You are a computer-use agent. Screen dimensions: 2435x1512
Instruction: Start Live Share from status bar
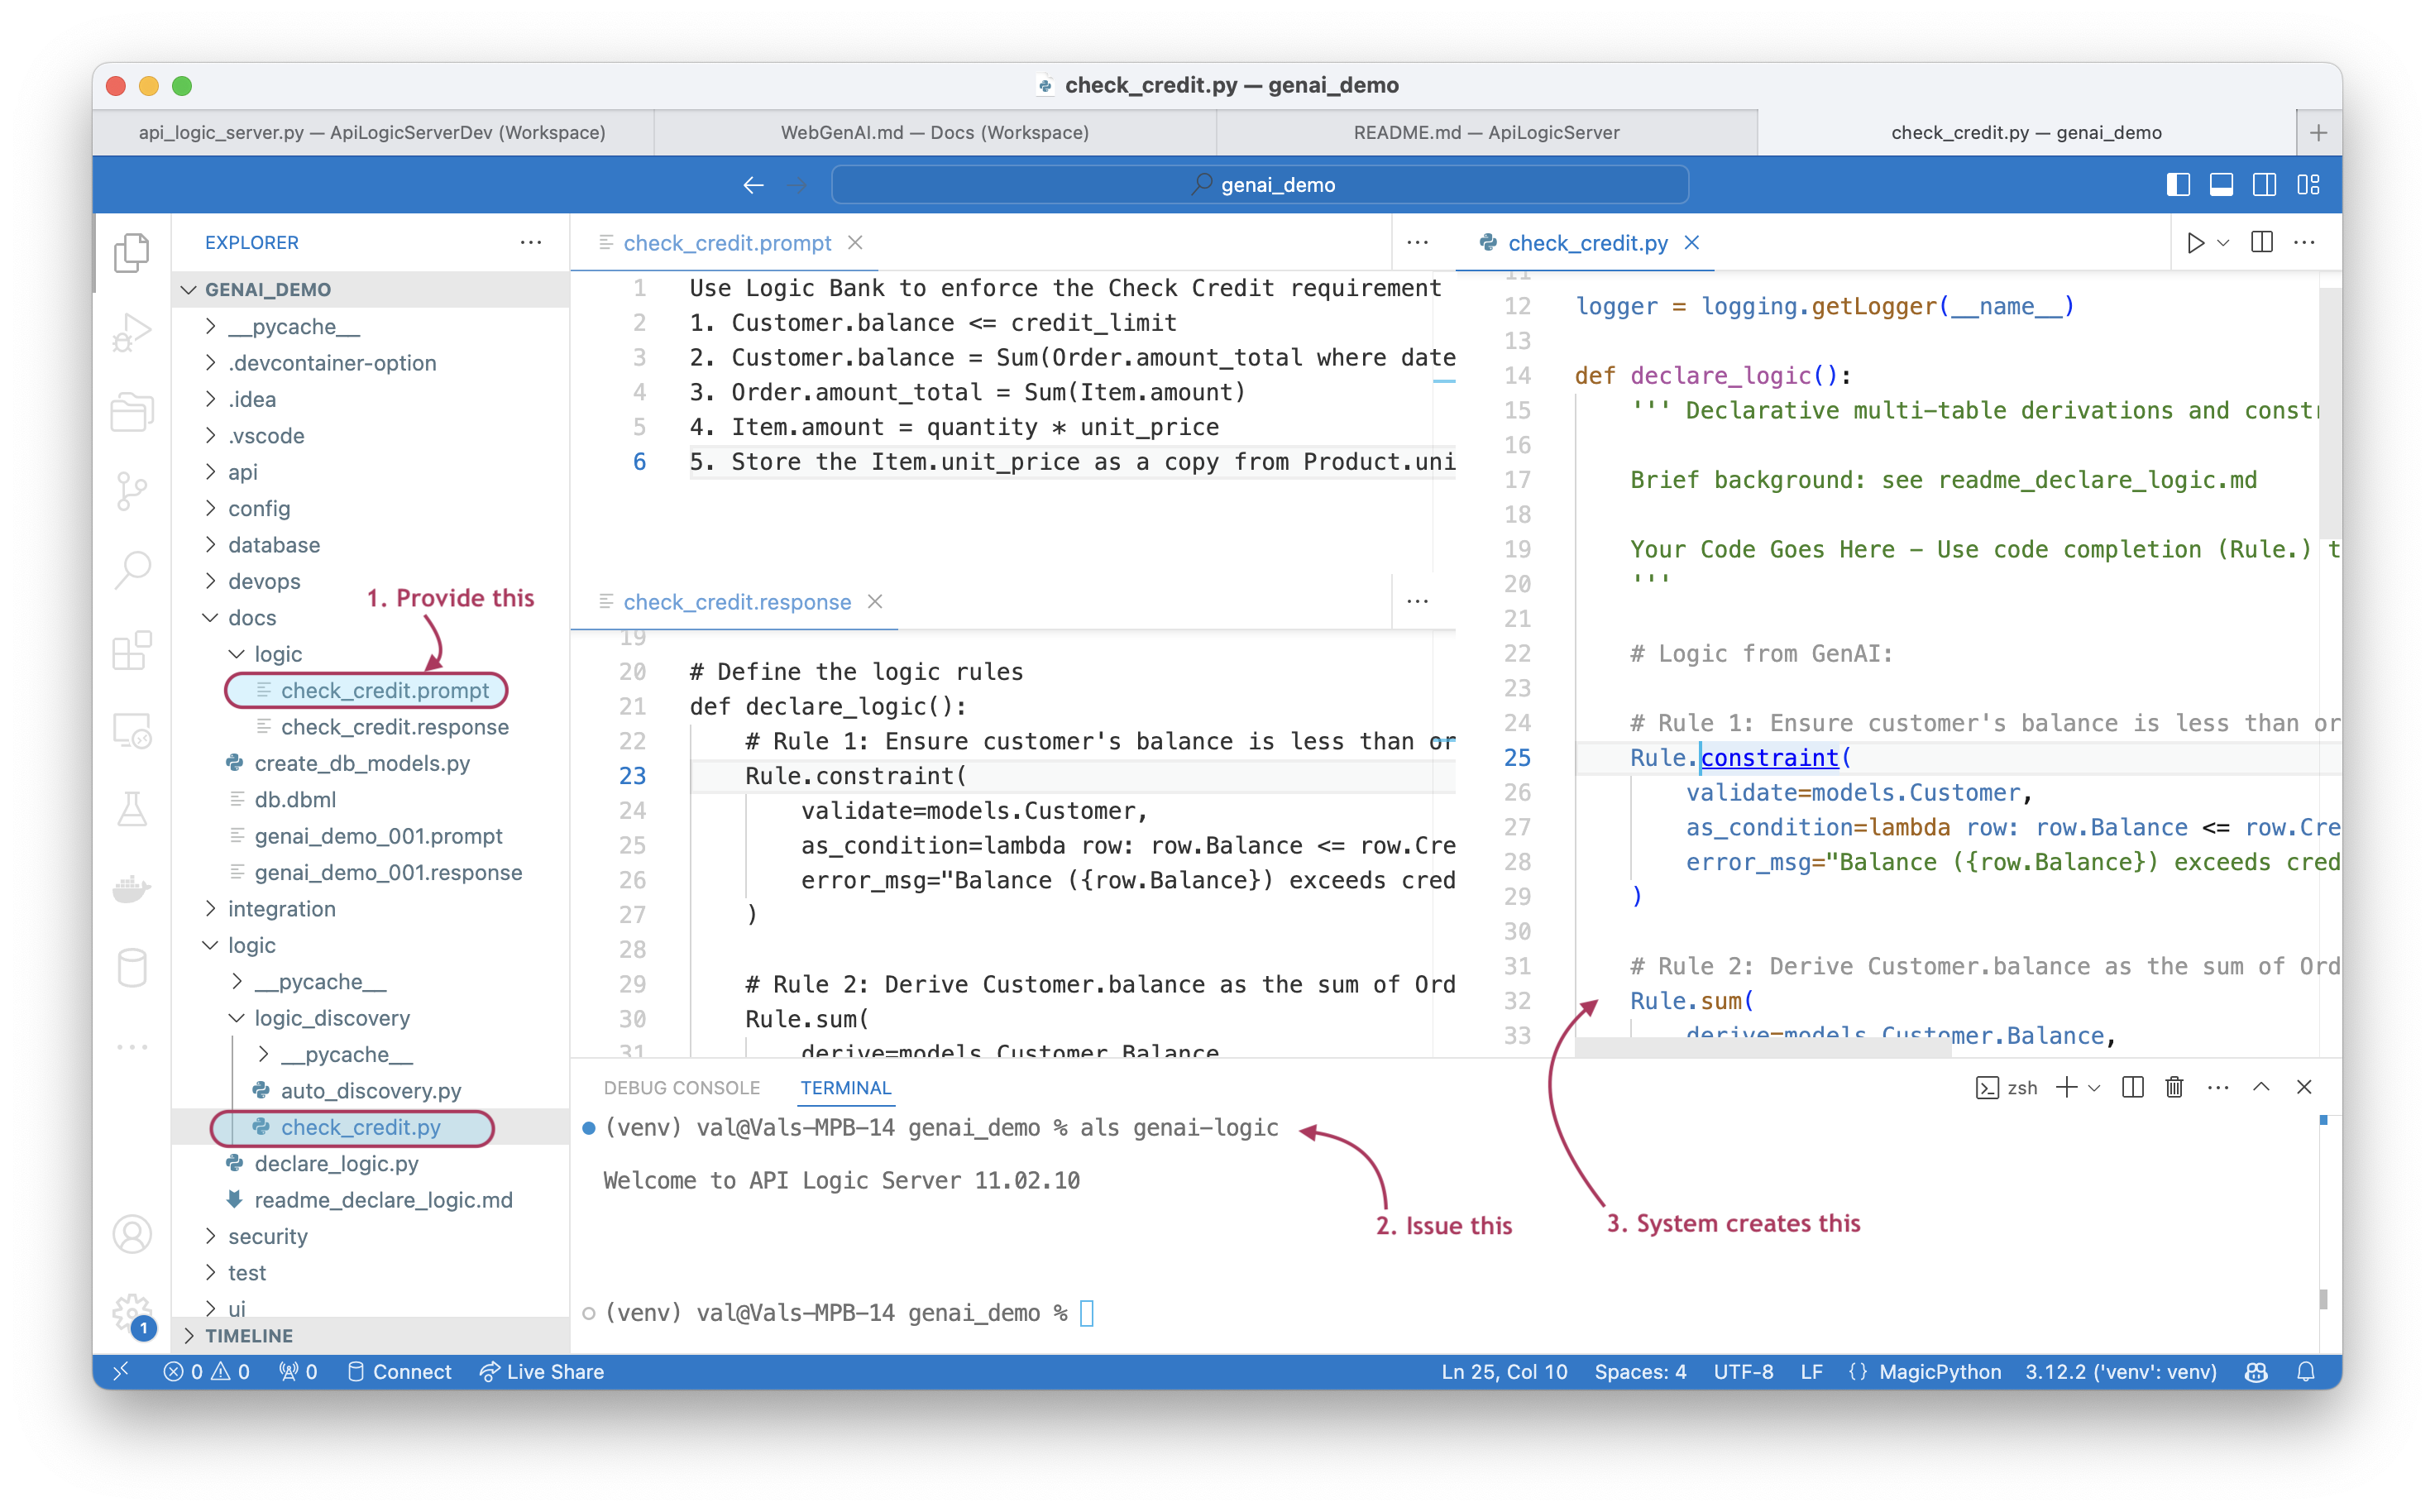click(542, 1372)
